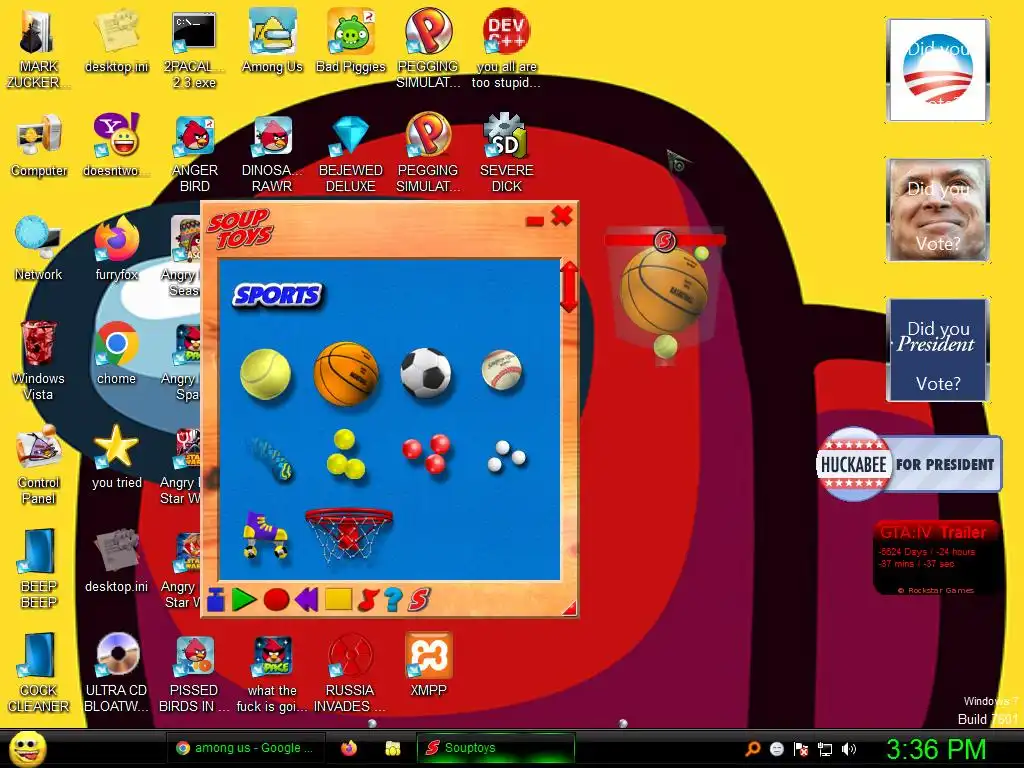The width and height of the screenshot is (1024, 768).
Task: Click the yellow stop square in Soup Toys
Action: tap(338, 600)
